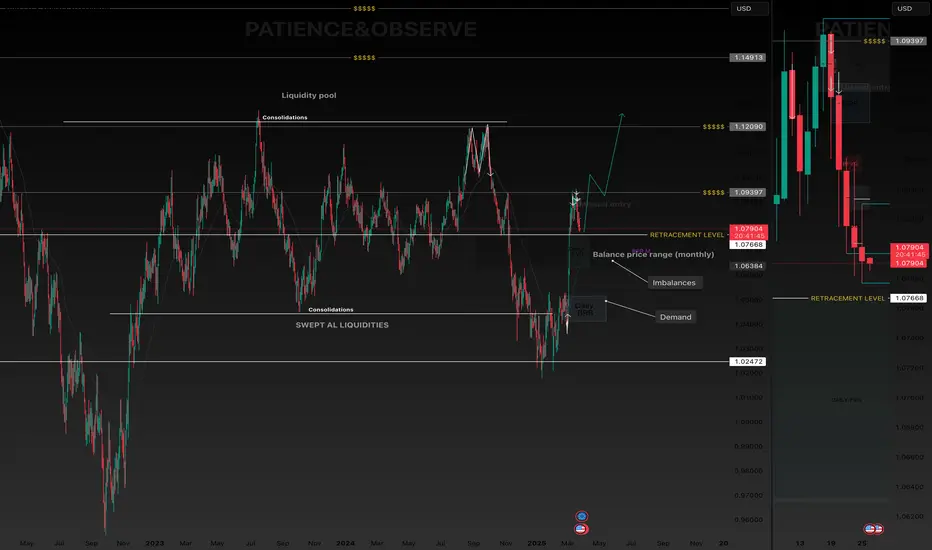Select Balance price range (monthly) annotation
932x550 pixels.
[653, 254]
